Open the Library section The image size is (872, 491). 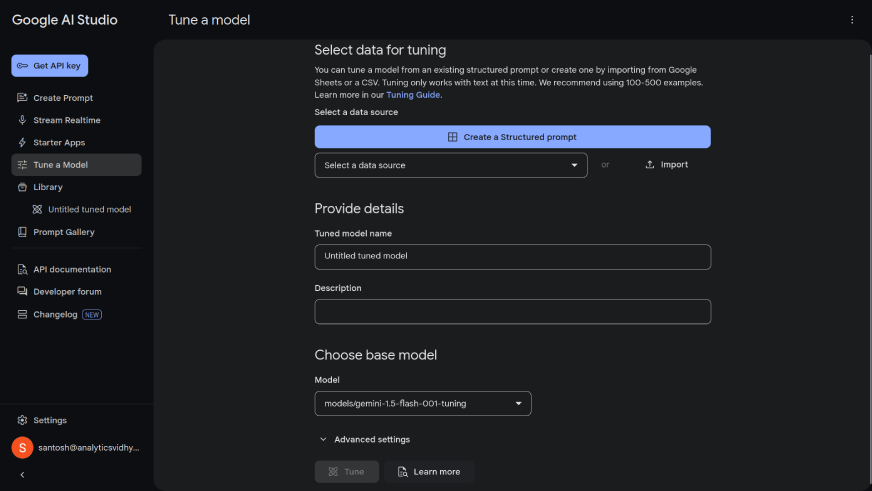point(76,187)
